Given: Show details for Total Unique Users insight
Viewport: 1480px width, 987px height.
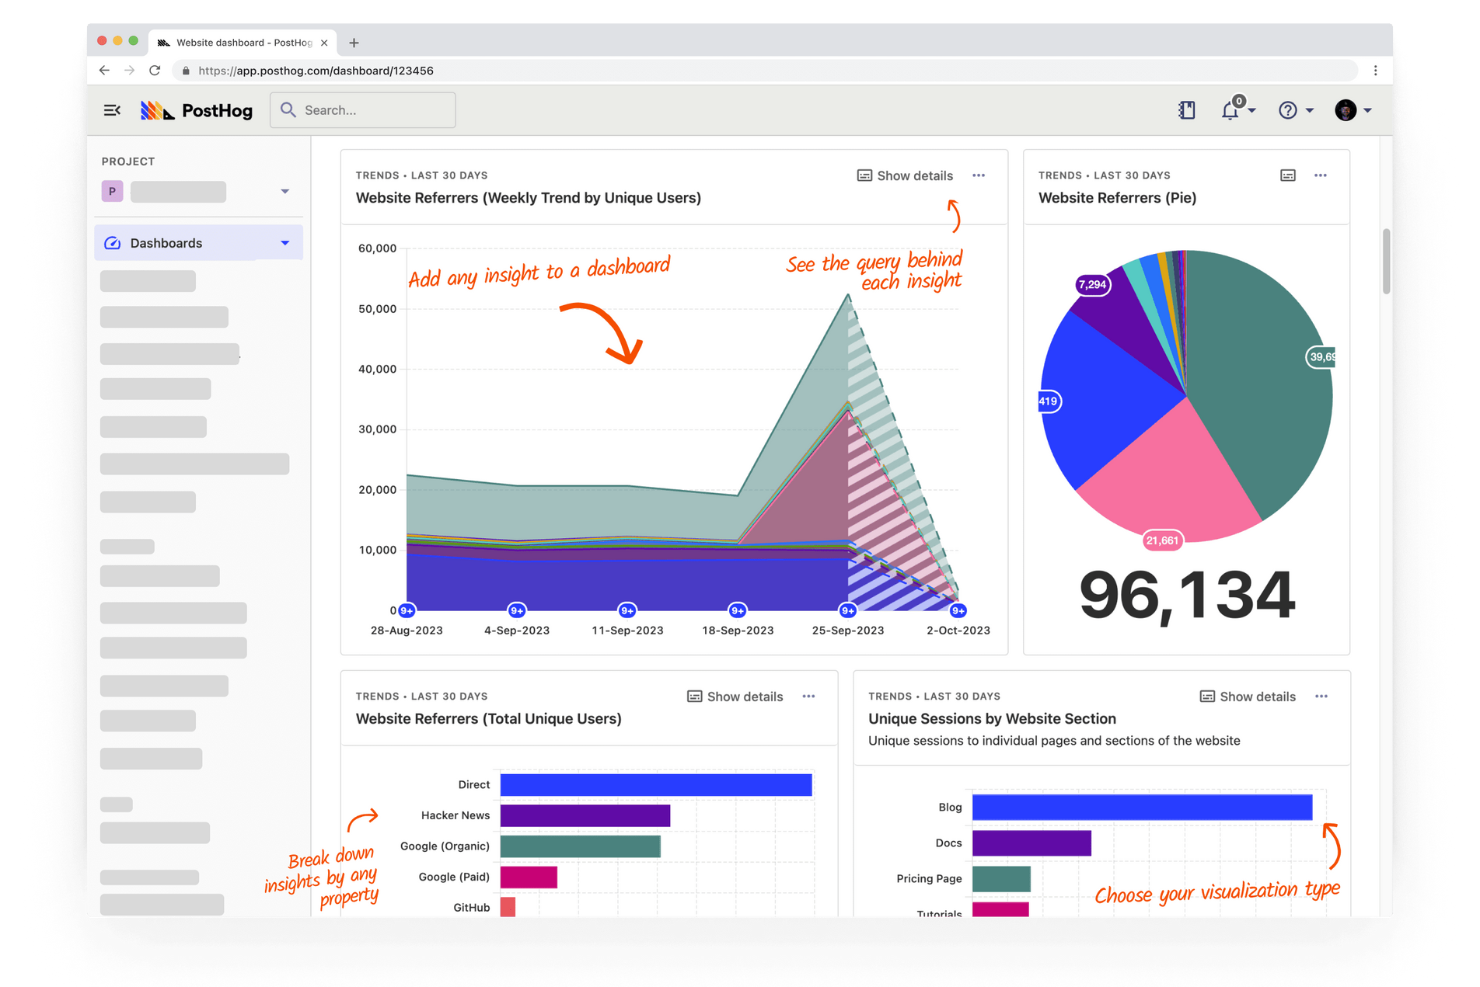Looking at the screenshot, I should coord(735,697).
